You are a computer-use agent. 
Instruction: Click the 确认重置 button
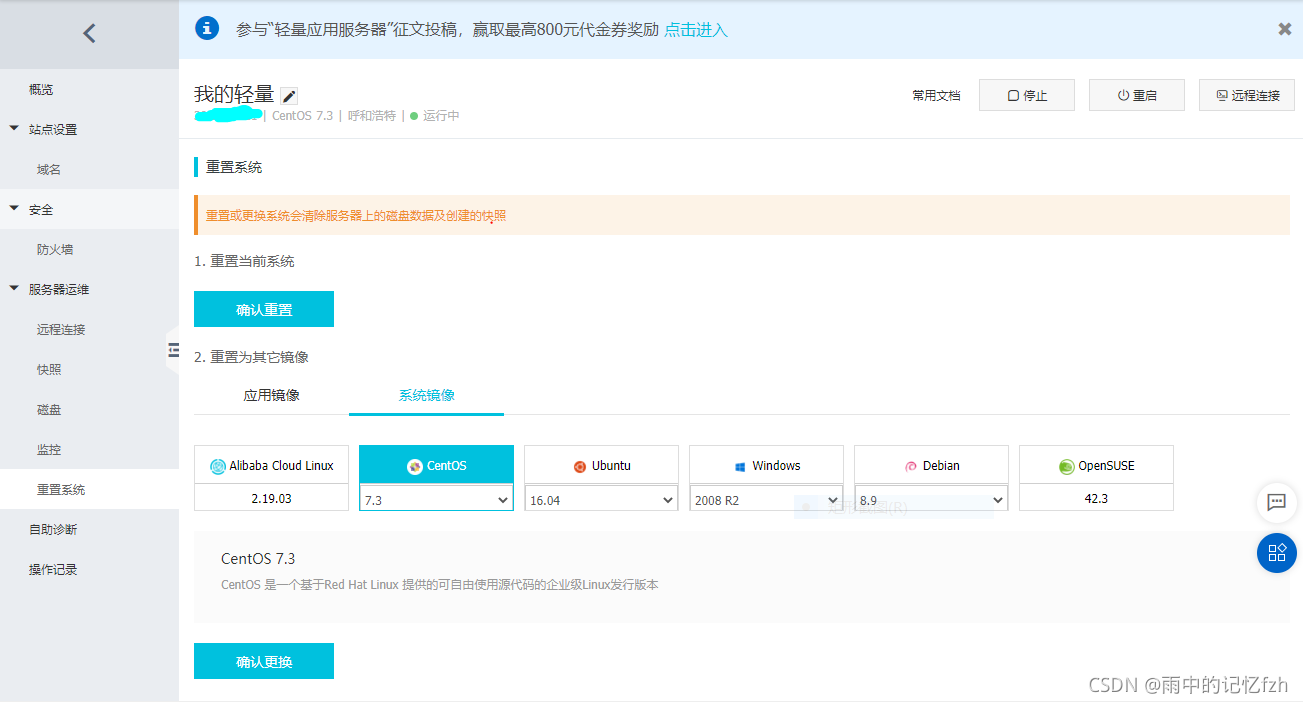pos(264,309)
